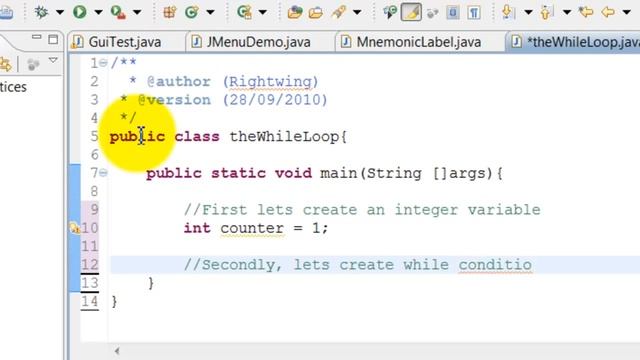Click the open folder search icon
The width and height of the screenshot is (640, 360).
(316, 13)
